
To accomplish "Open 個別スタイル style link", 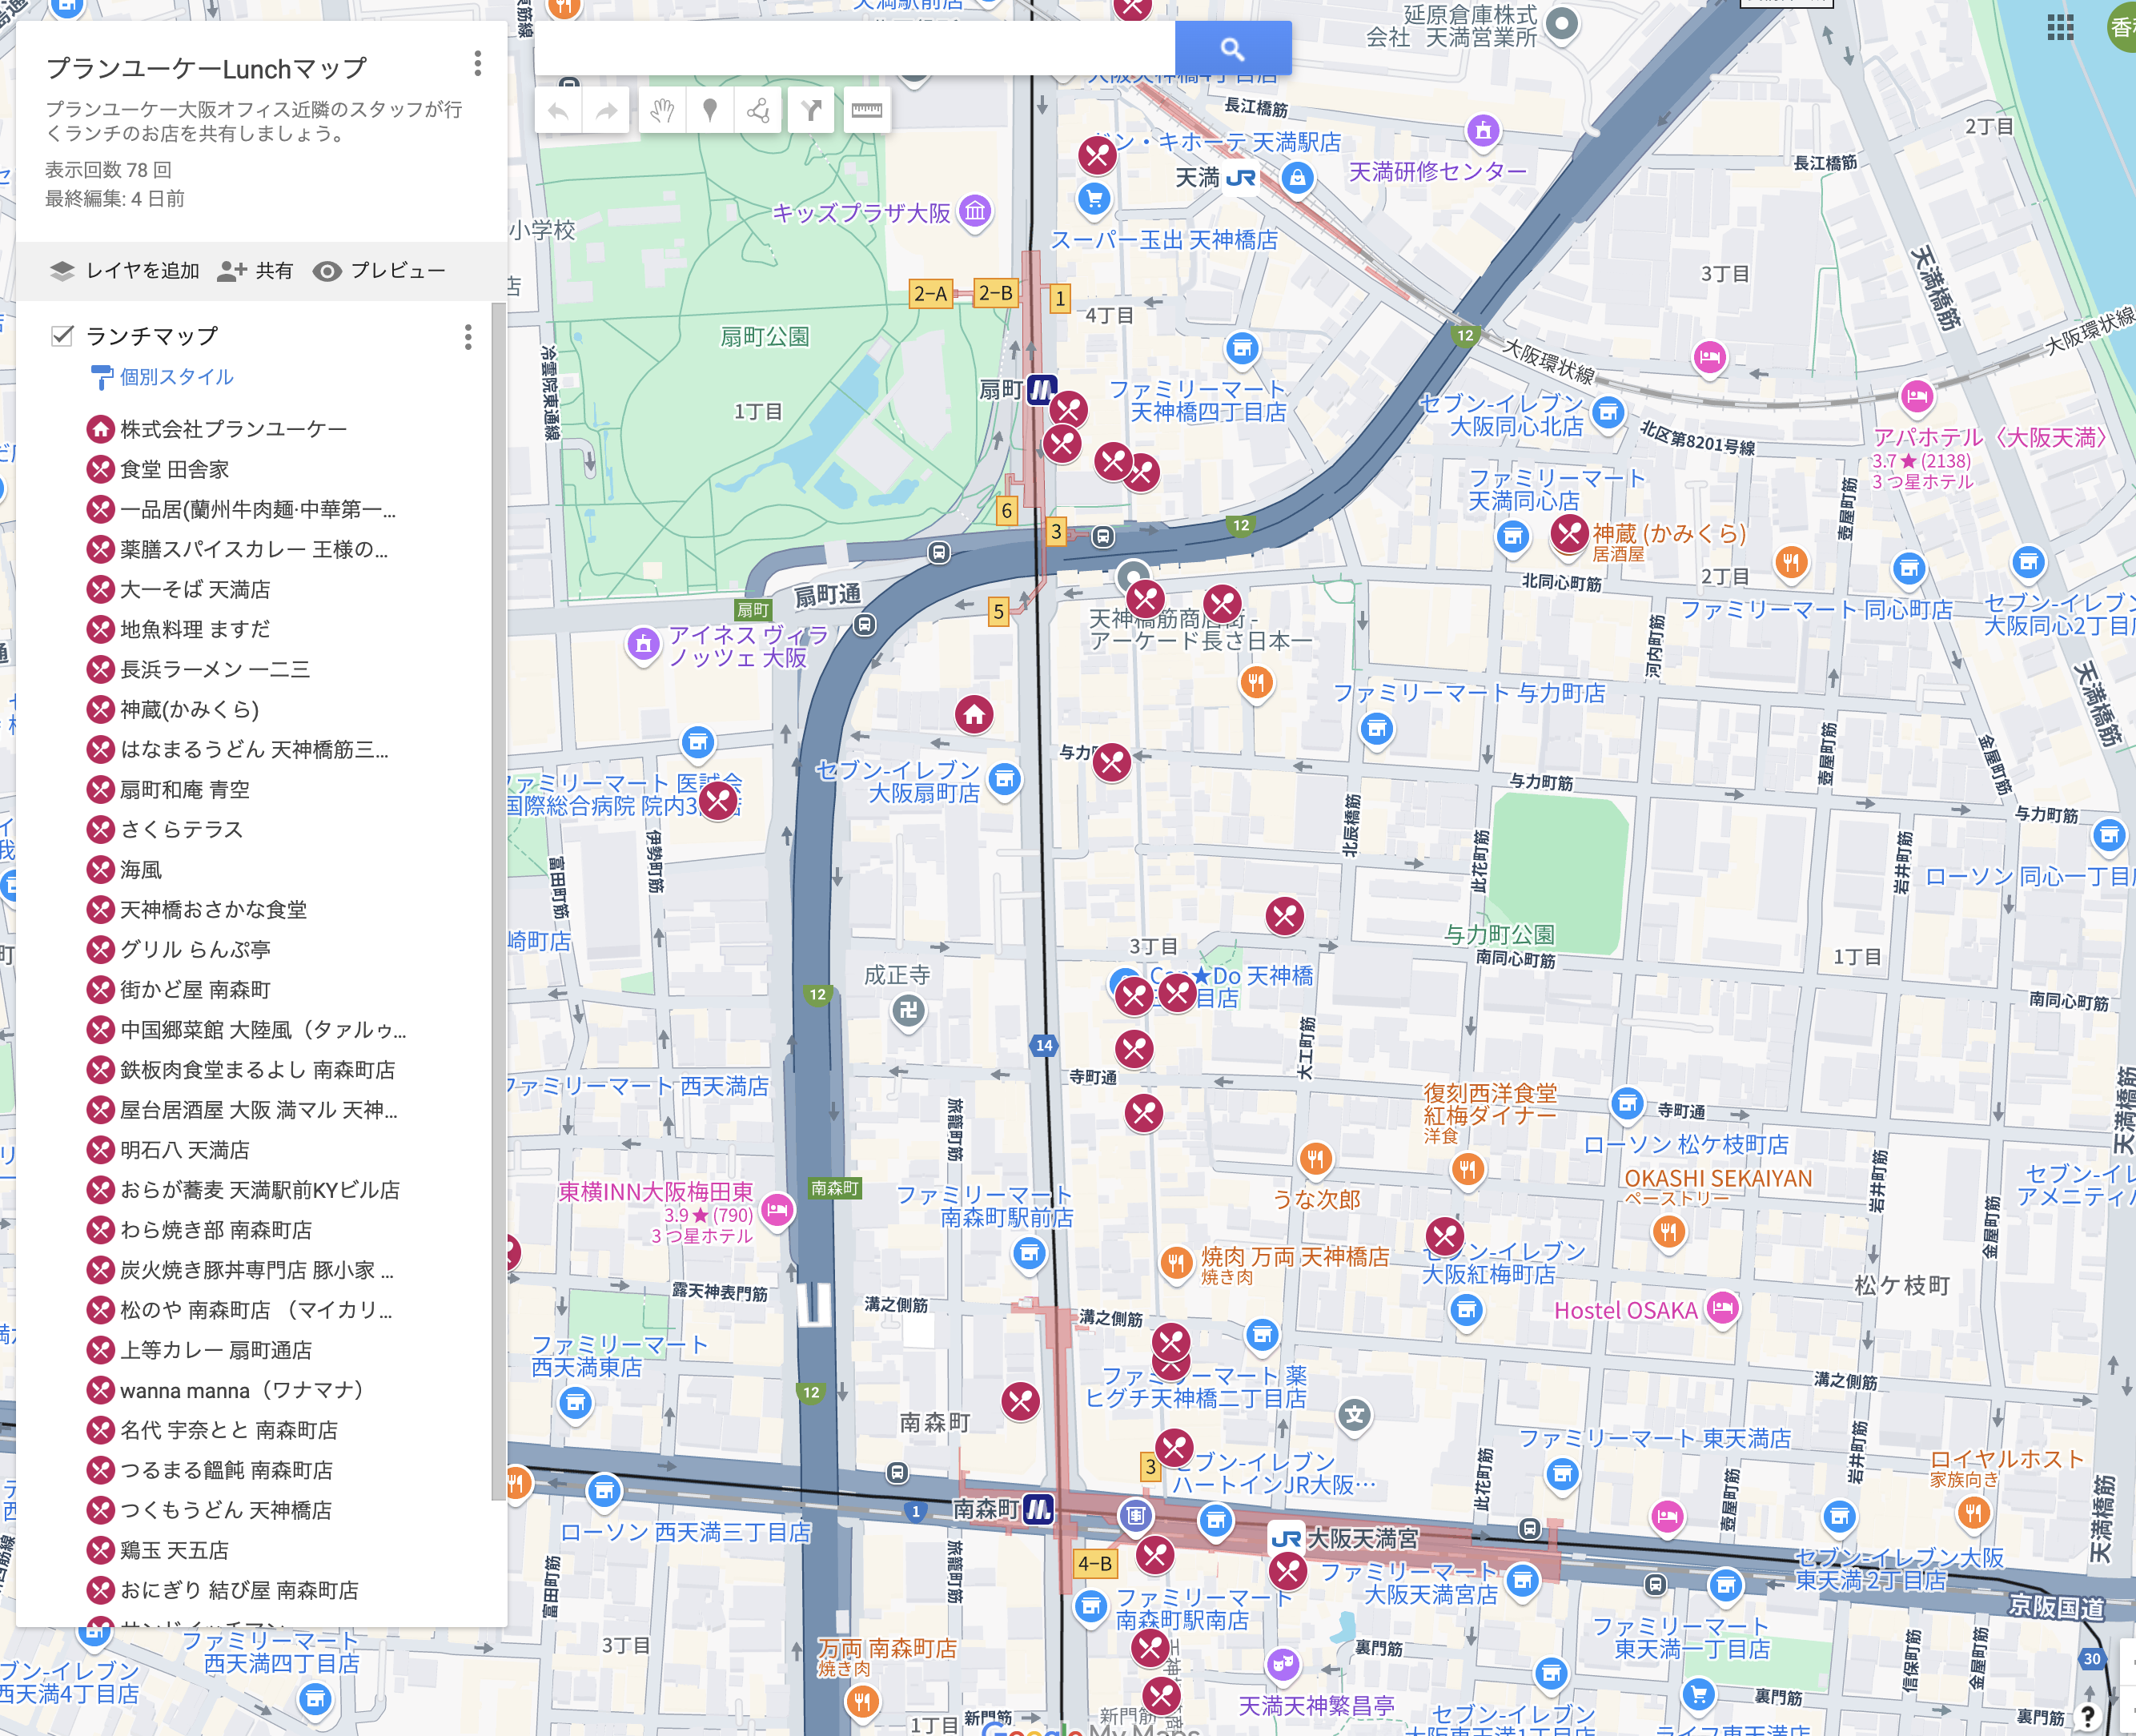I will point(163,377).
